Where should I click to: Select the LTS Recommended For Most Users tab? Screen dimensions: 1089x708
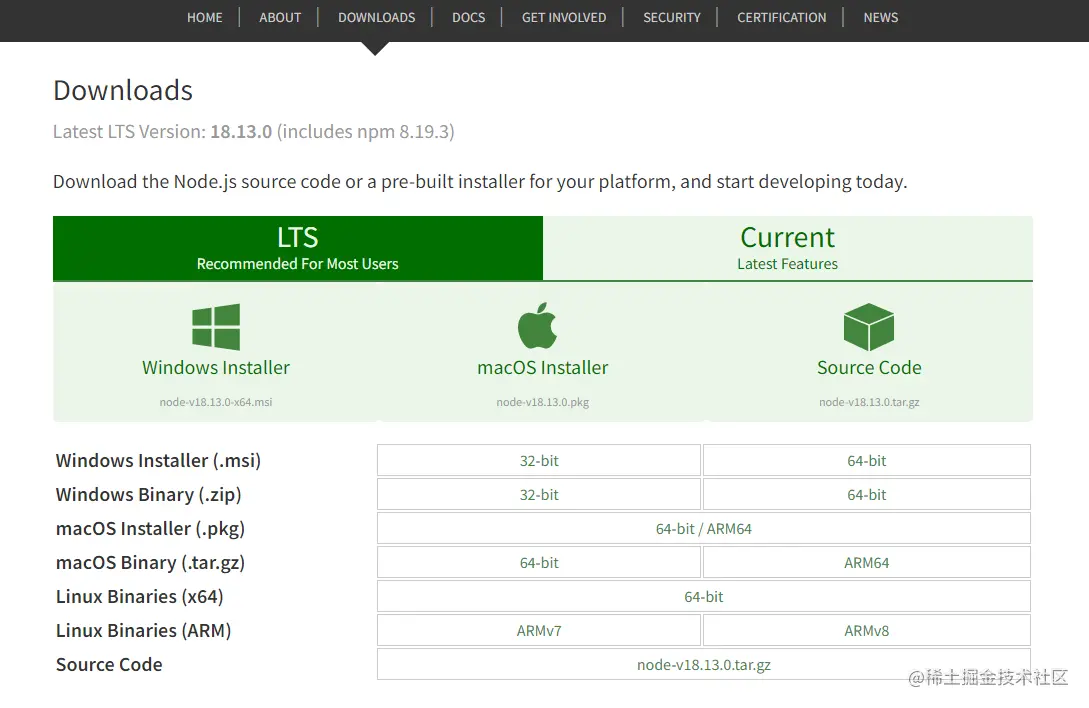pyautogui.click(x=298, y=248)
